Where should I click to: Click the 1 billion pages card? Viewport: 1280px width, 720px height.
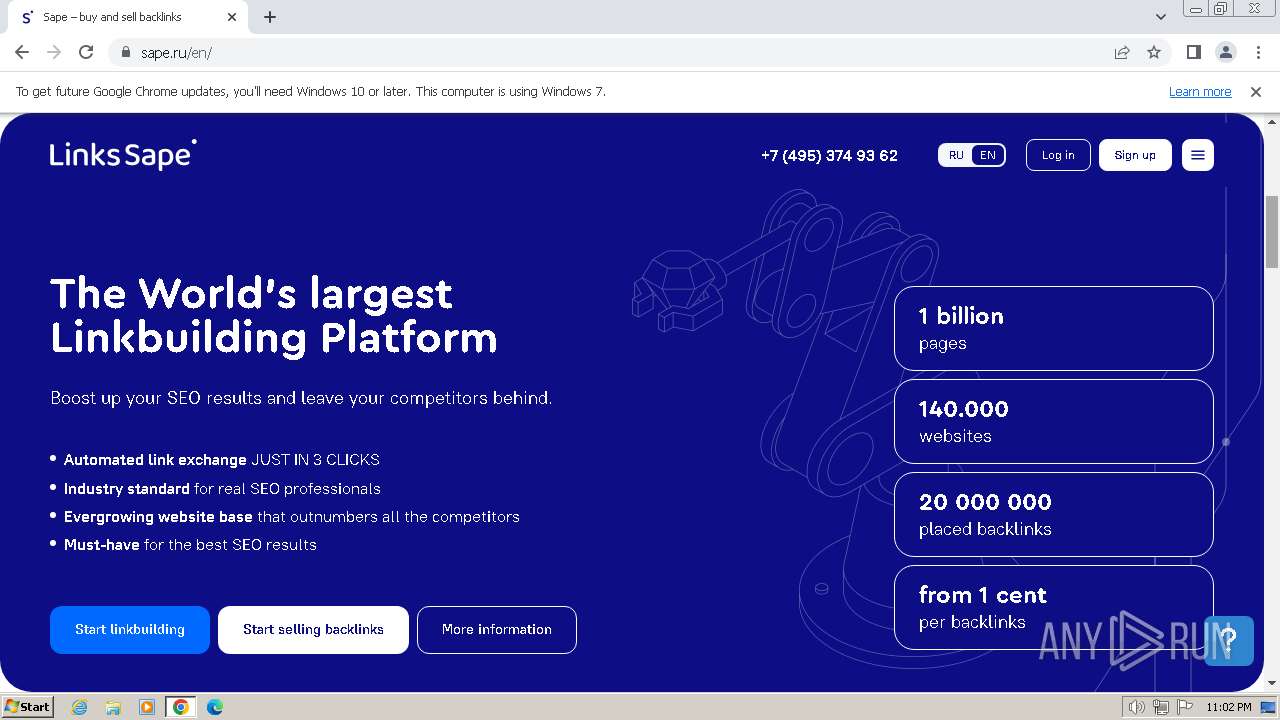1054,329
